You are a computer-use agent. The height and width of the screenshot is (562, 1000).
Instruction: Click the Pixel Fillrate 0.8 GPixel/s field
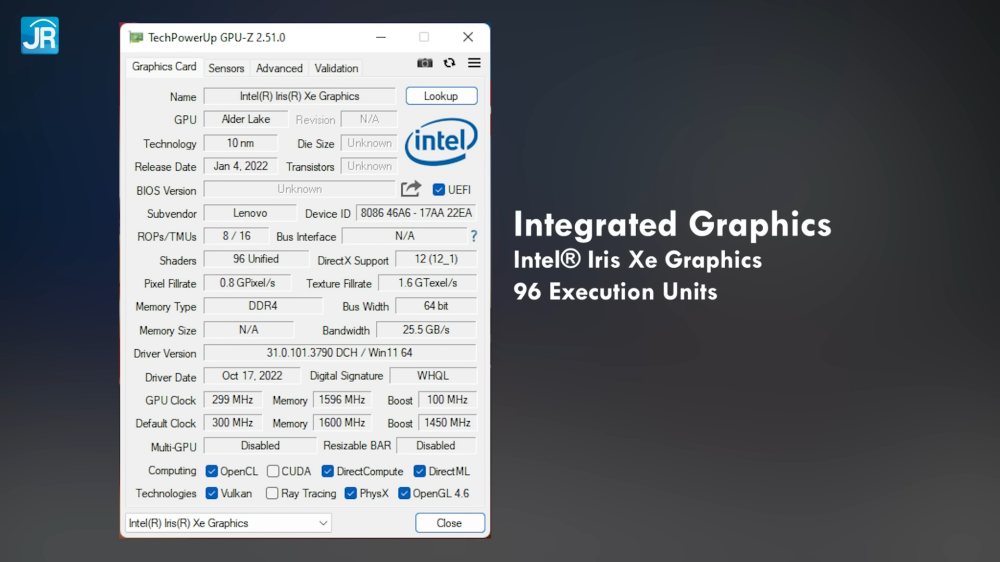(x=247, y=283)
